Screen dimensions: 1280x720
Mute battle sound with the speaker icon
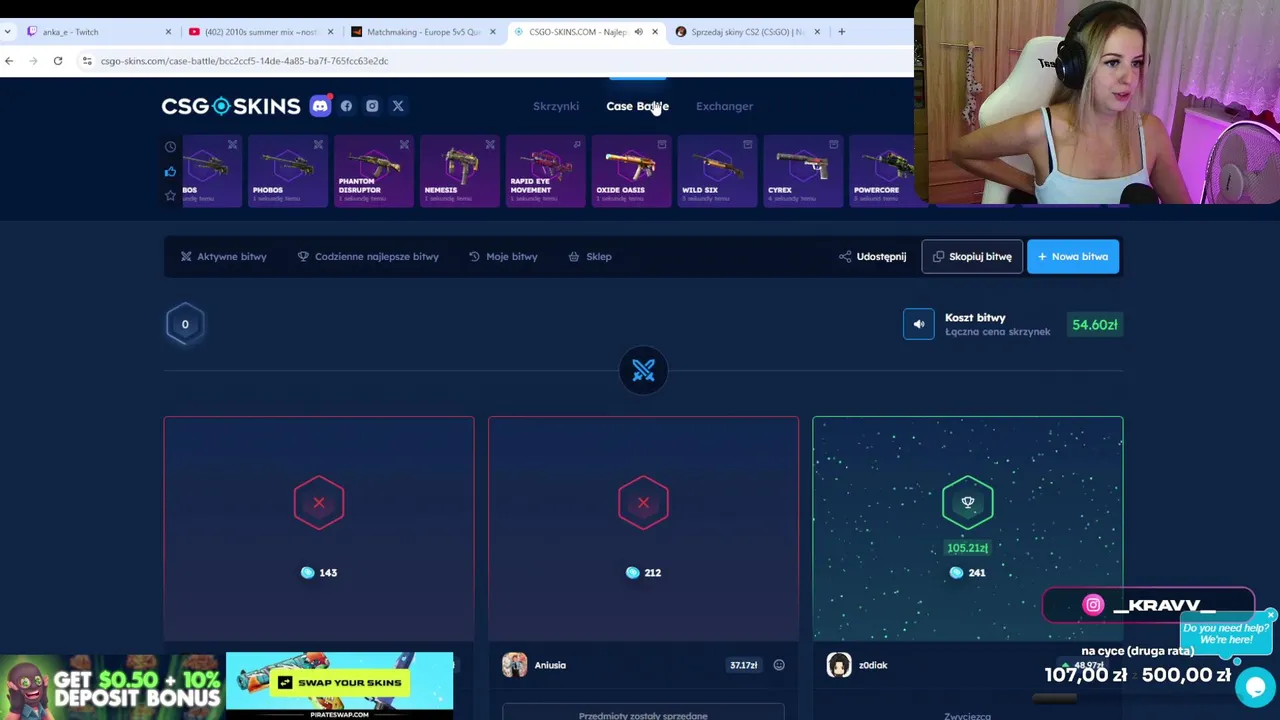pyautogui.click(x=919, y=324)
